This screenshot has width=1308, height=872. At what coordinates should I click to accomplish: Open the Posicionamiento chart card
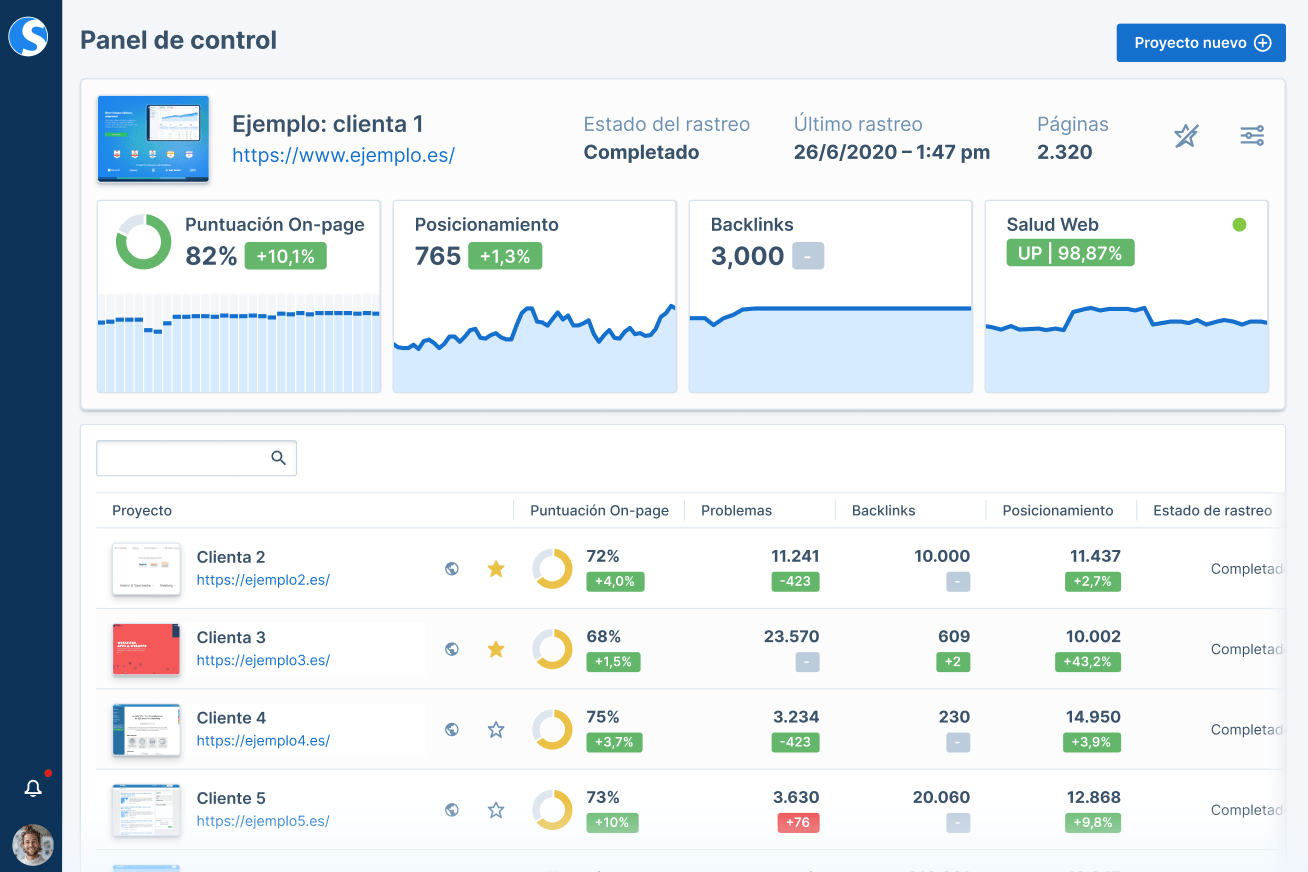point(534,297)
